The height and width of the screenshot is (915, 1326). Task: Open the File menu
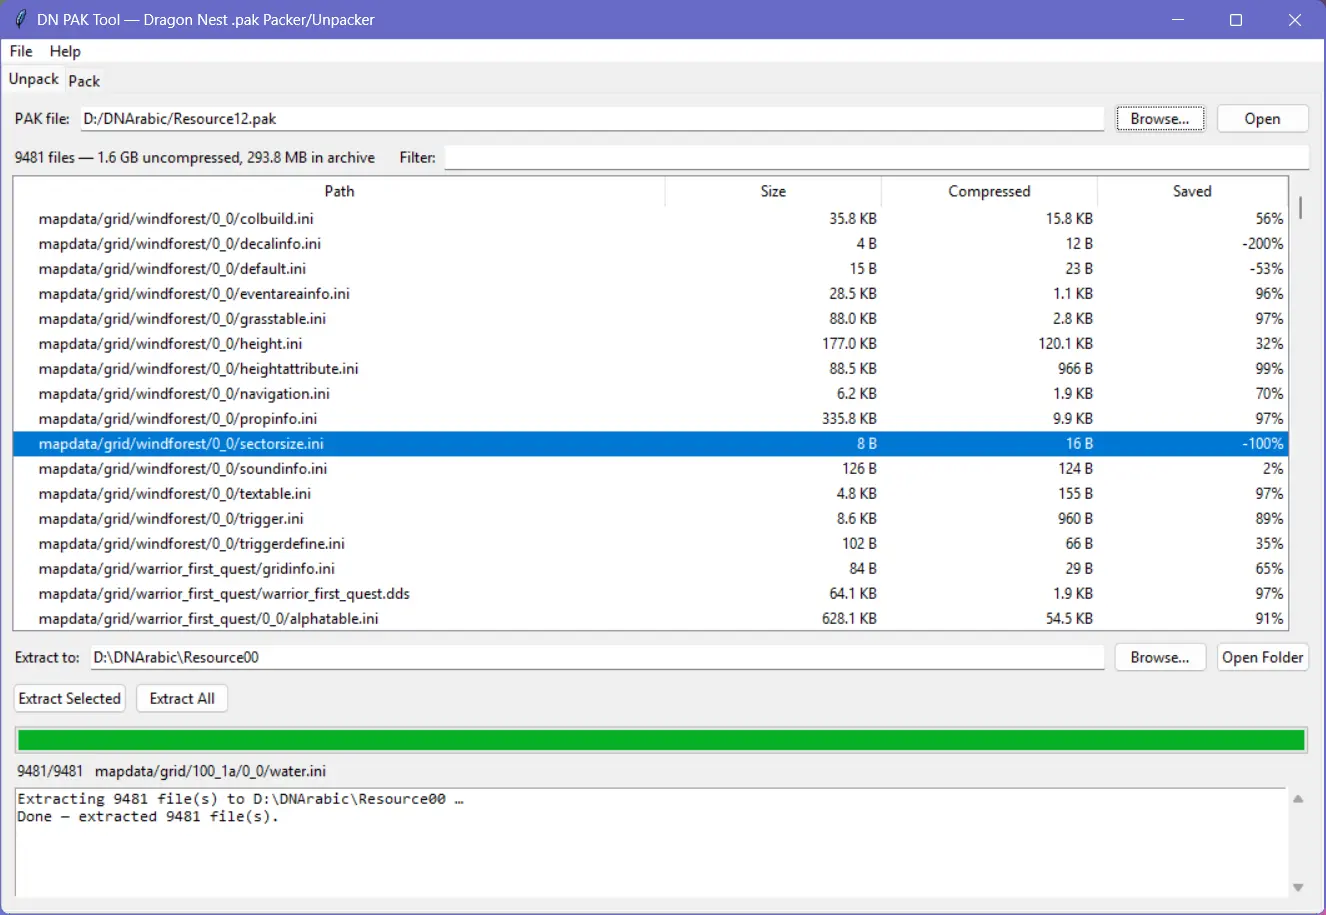[21, 51]
